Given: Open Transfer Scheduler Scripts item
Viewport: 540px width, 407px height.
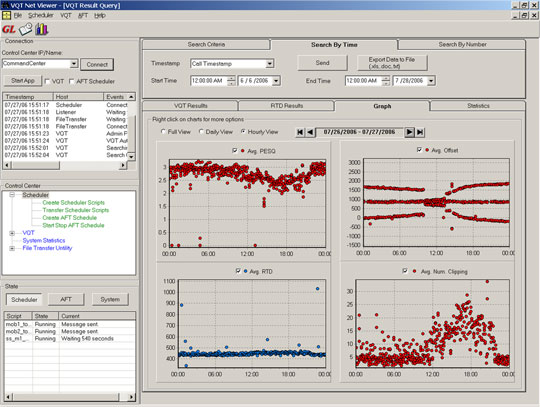Looking at the screenshot, I should coord(75,210).
